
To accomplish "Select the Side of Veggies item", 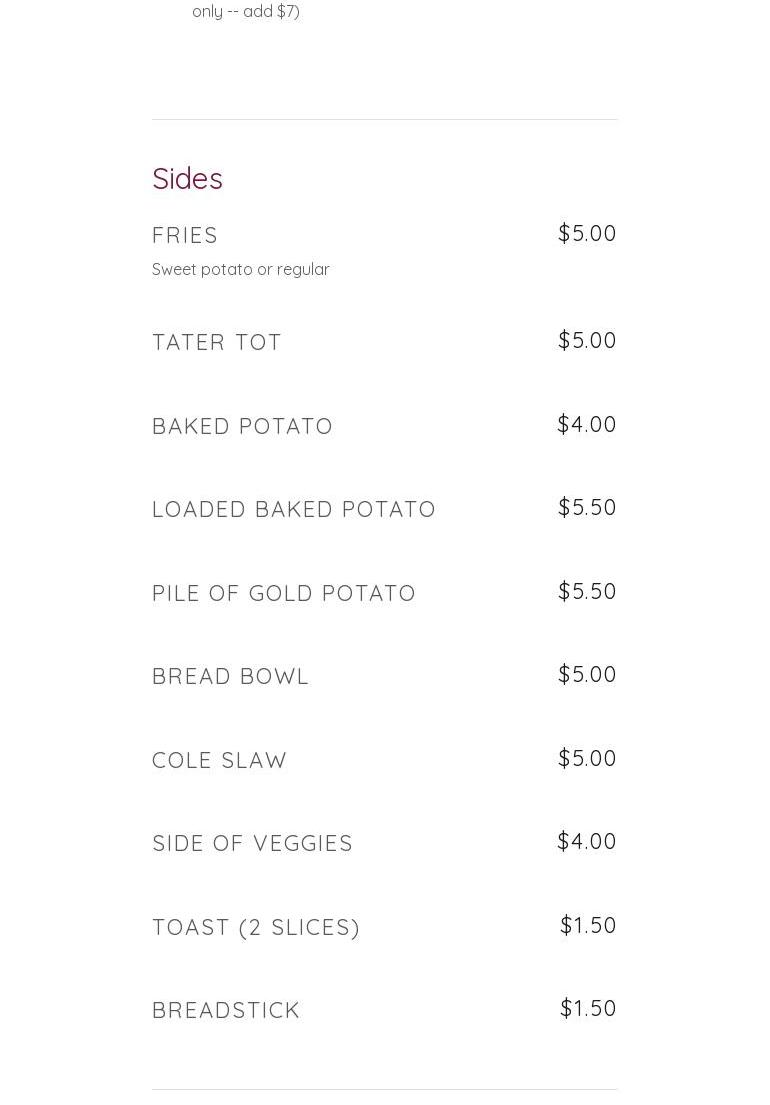I will (253, 843).
